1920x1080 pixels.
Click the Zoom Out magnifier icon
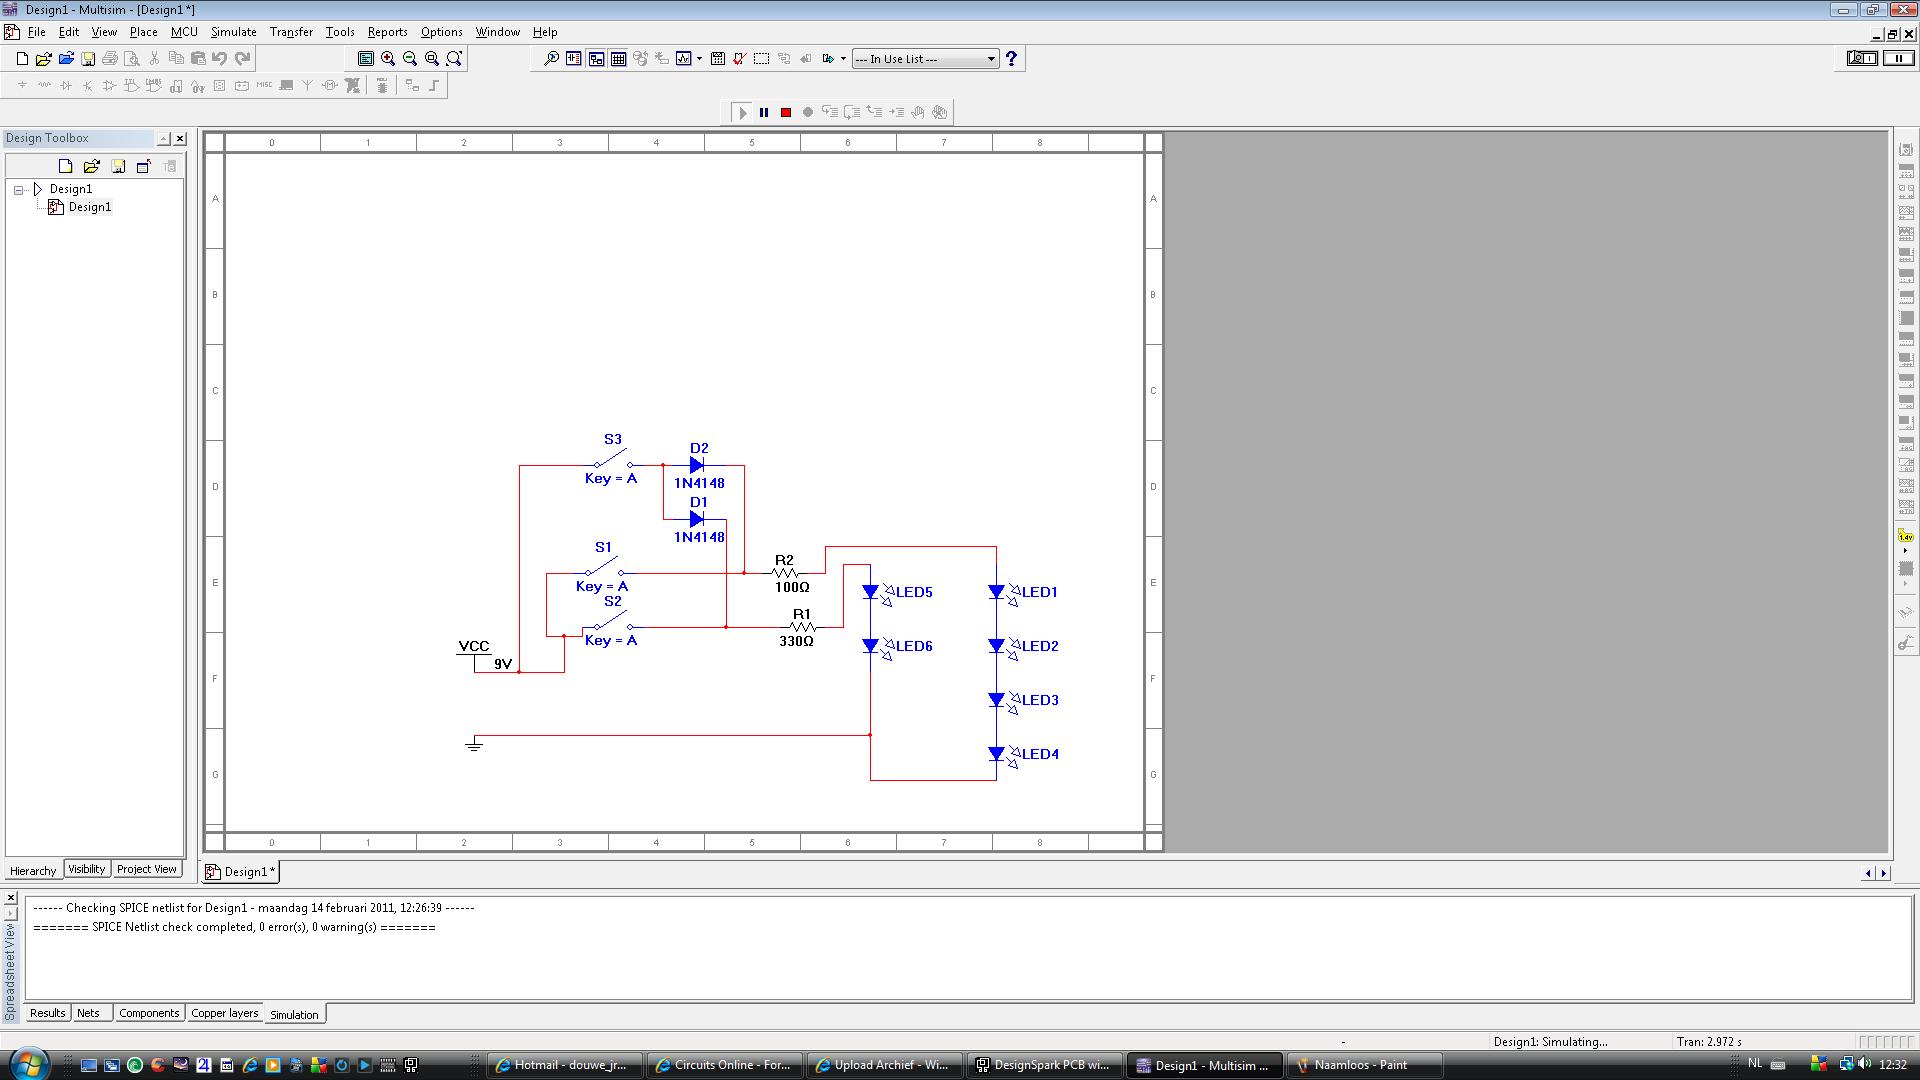click(x=410, y=59)
